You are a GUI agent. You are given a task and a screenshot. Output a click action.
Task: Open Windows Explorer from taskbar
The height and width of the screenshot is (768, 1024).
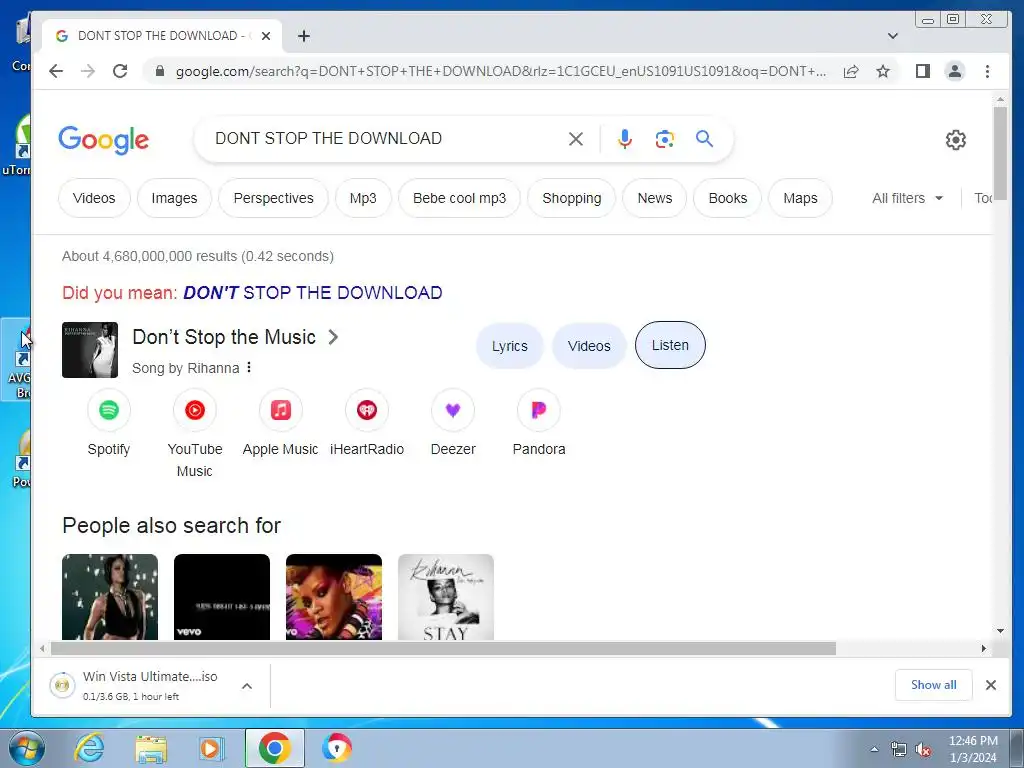[x=151, y=749]
